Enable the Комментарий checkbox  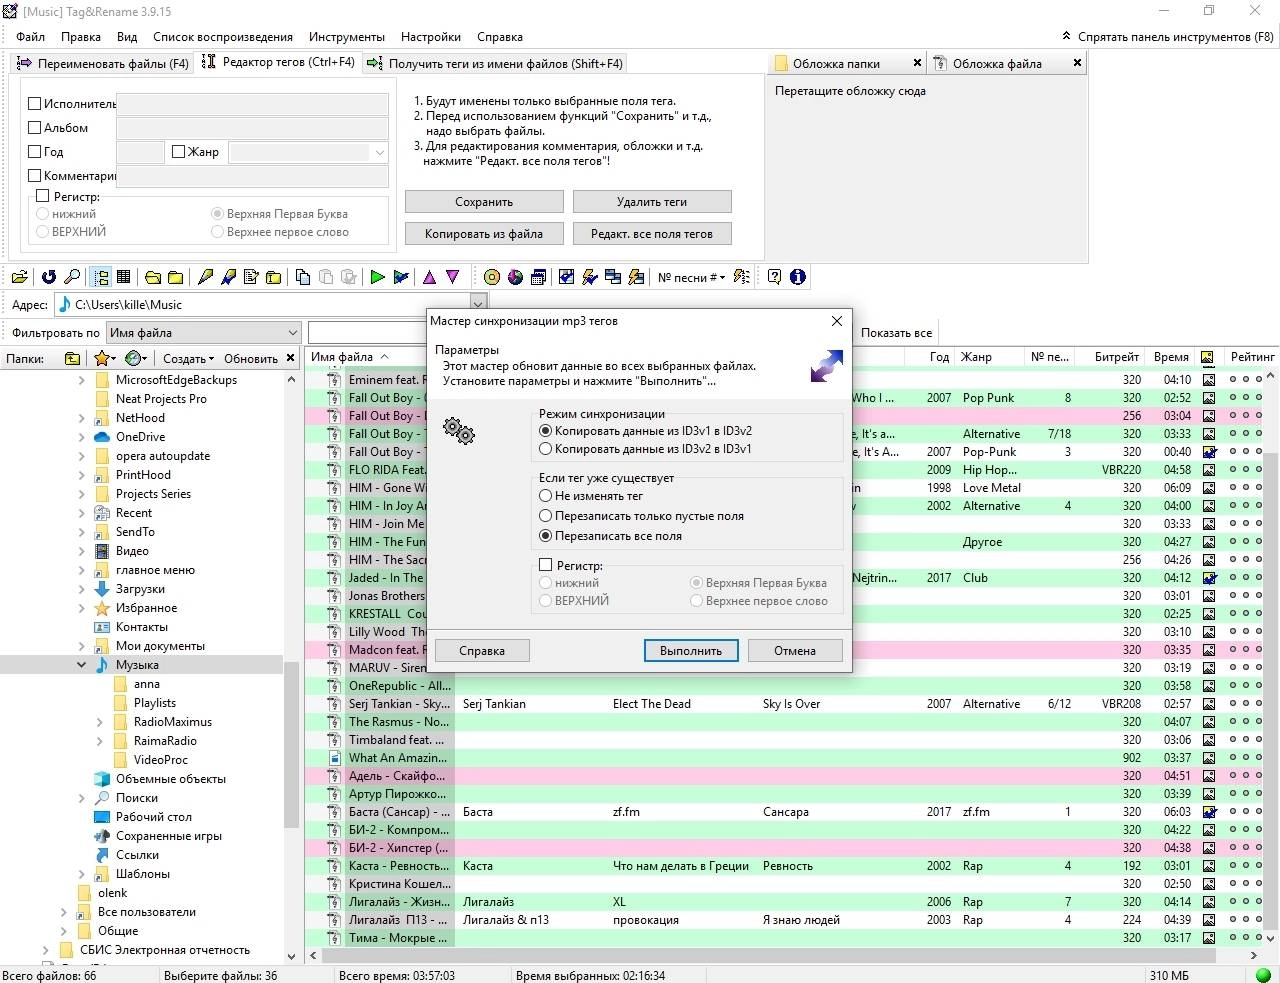point(35,176)
